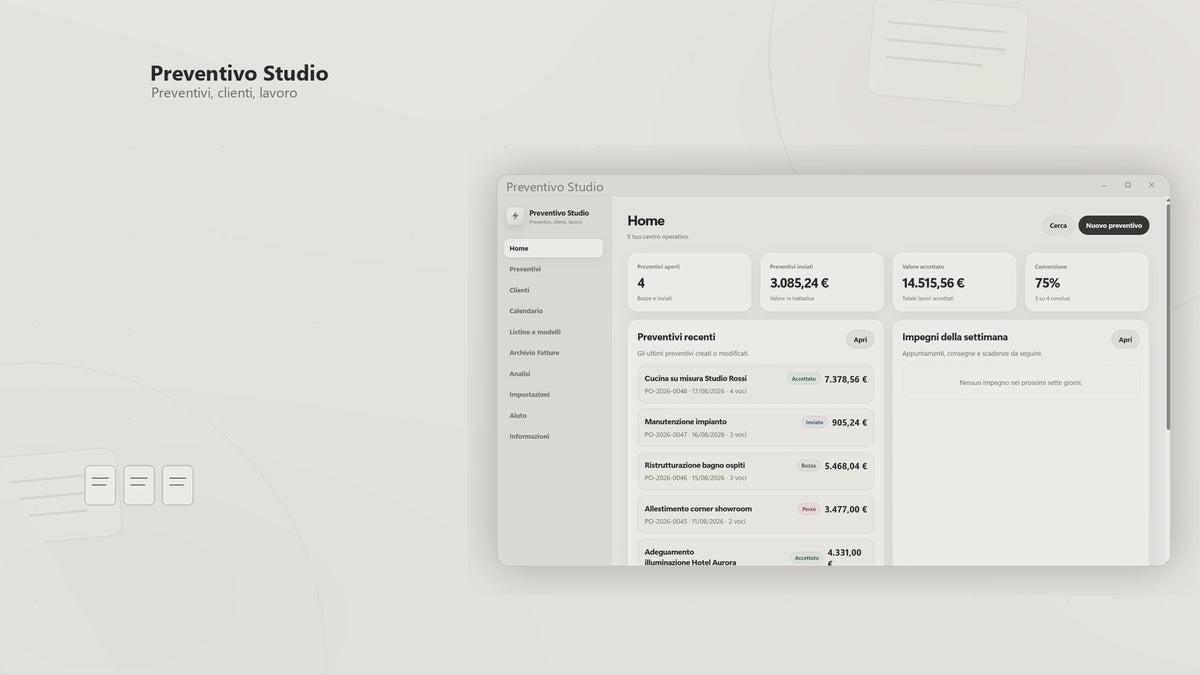Click the Perso status badge
The image size is (1200, 675).
[809, 509]
